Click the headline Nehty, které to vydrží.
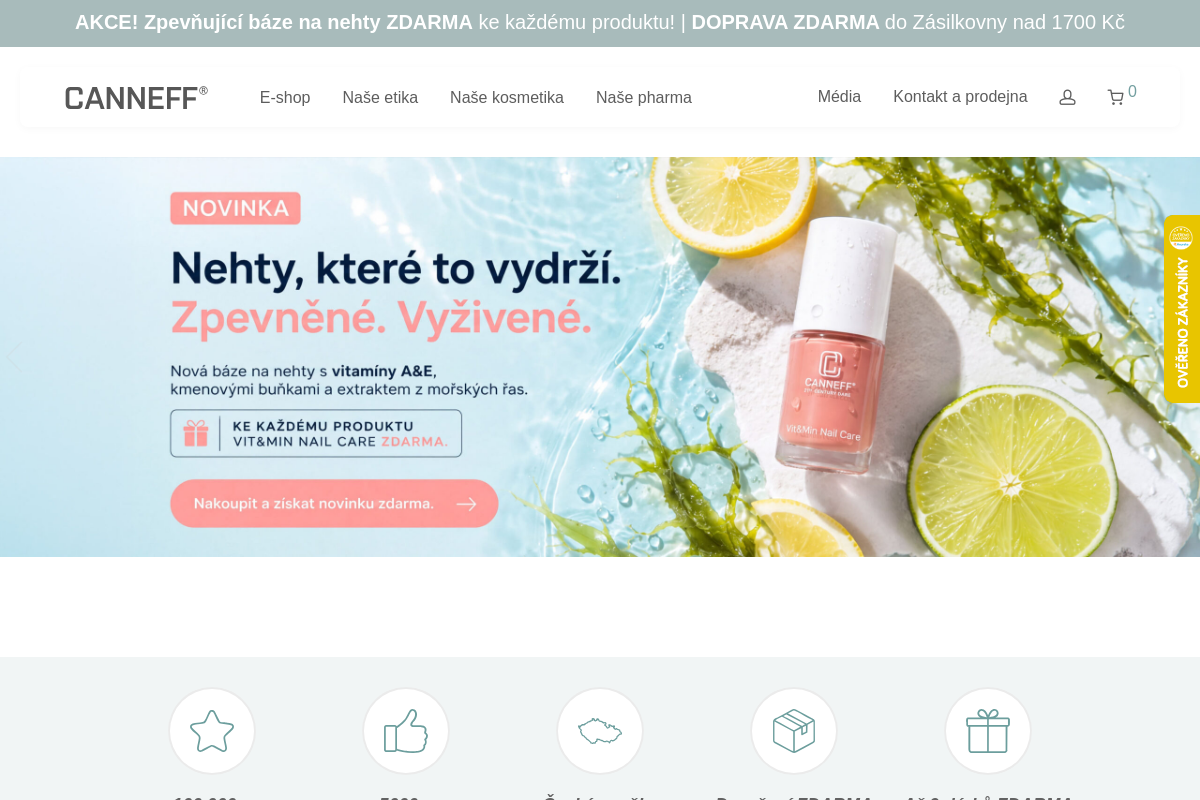The width and height of the screenshot is (1200, 800). pos(396,268)
